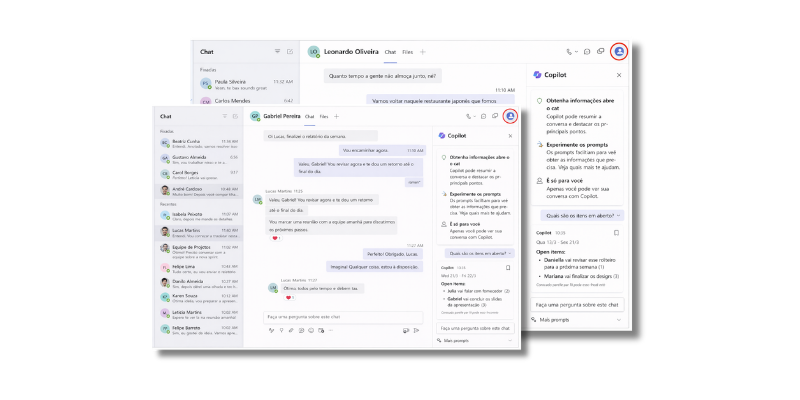Open chat with Carol Borges

click(x=199, y=175)
